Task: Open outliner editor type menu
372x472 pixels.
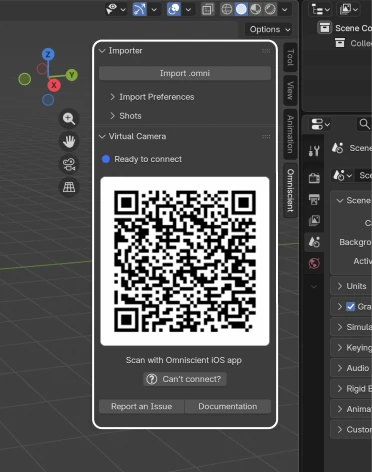Action: coord(320,9)
